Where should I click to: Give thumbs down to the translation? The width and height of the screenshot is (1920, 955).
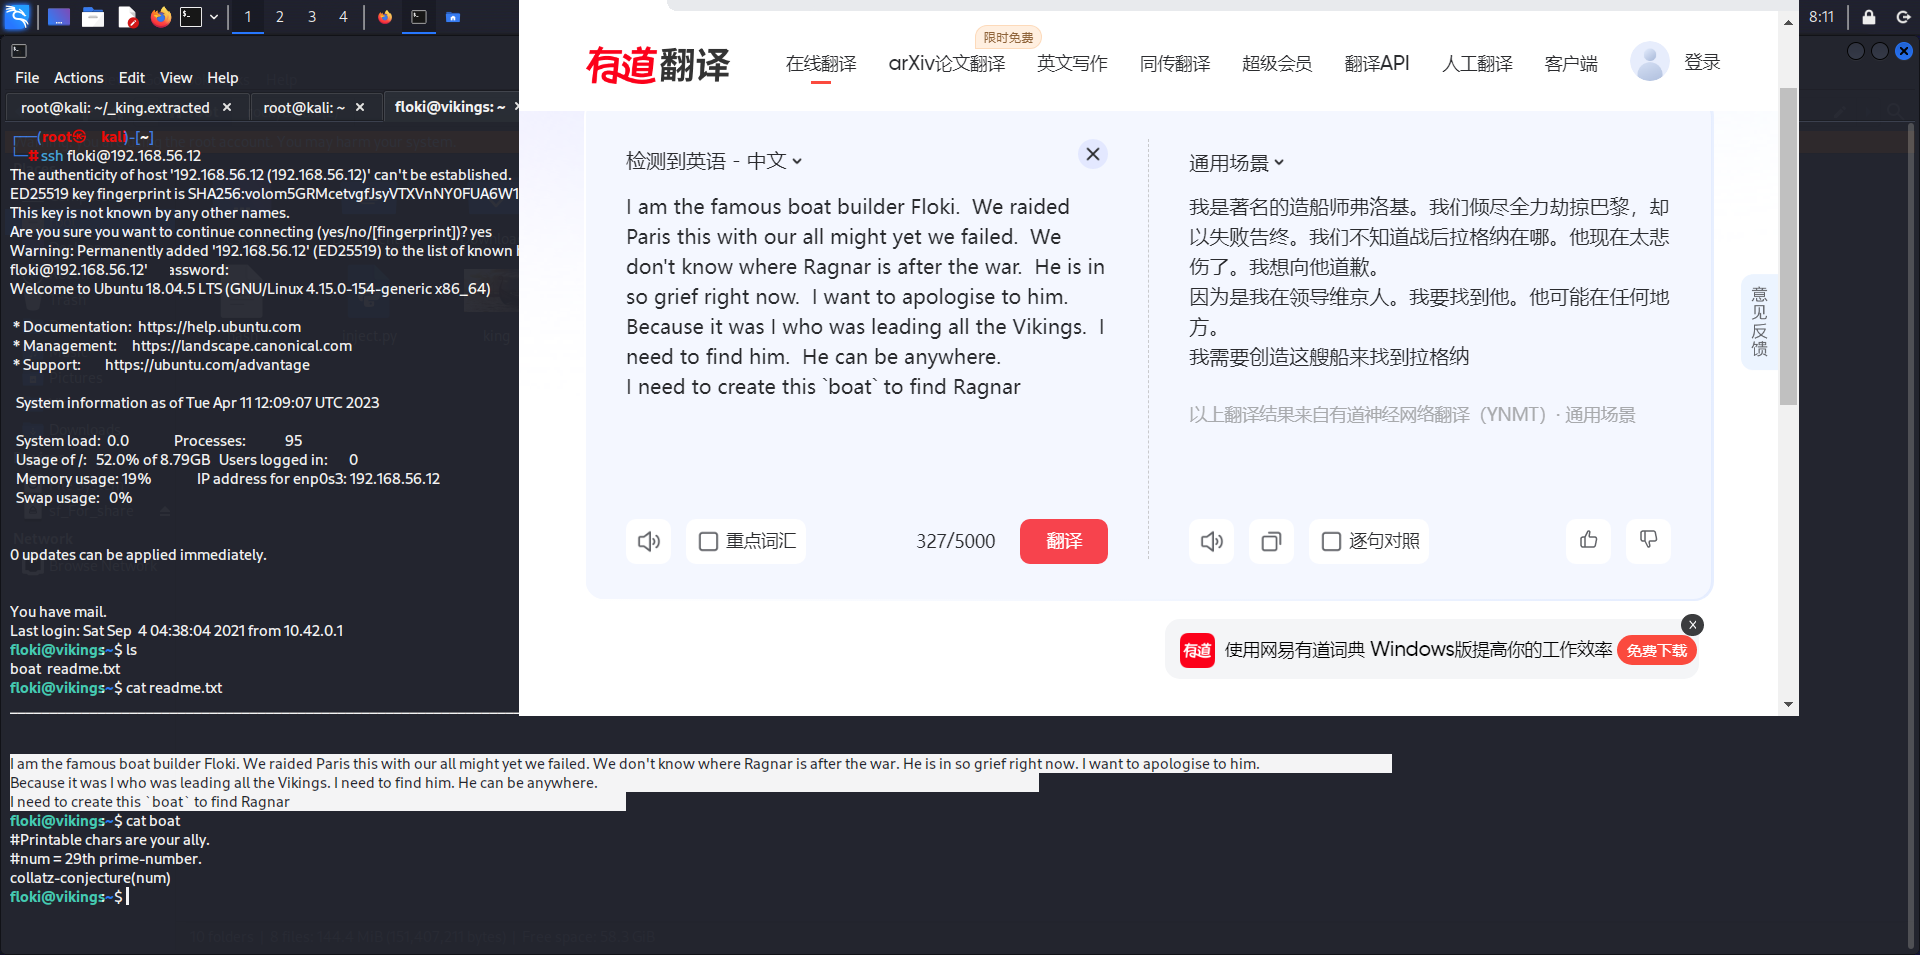pyautogui.click(x=1649, y=540)
